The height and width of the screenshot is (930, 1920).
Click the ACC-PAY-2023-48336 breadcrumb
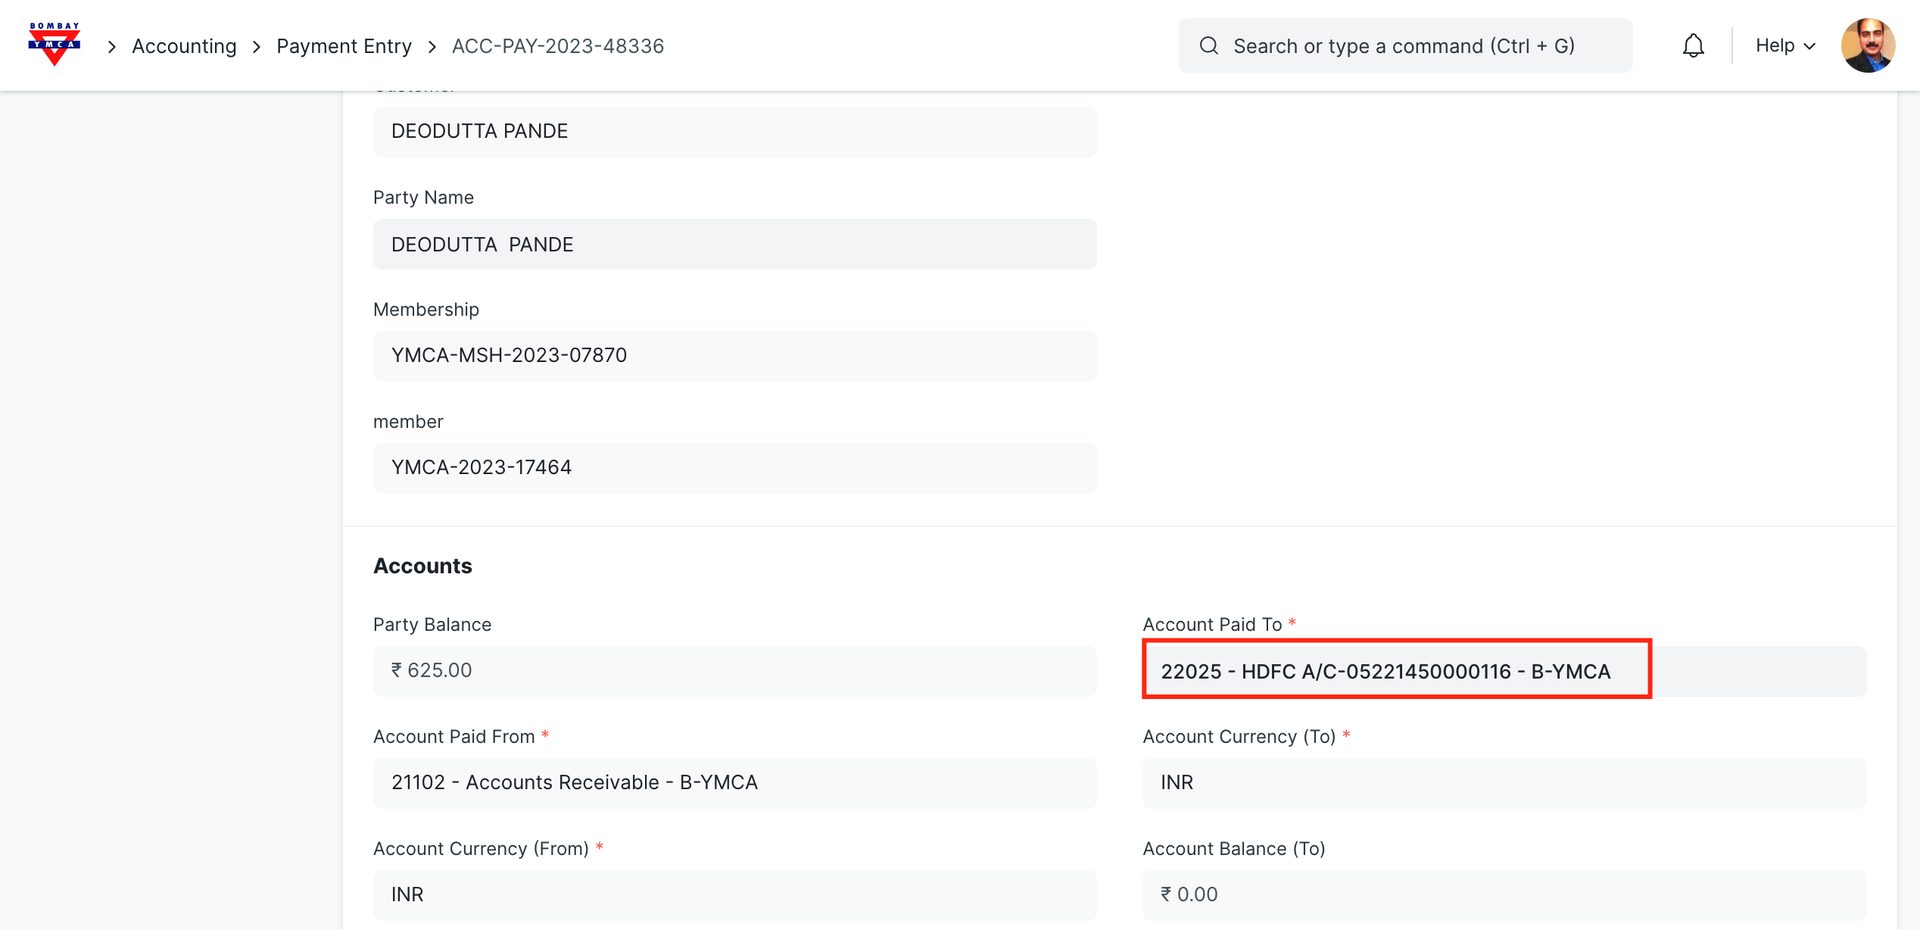558,46
